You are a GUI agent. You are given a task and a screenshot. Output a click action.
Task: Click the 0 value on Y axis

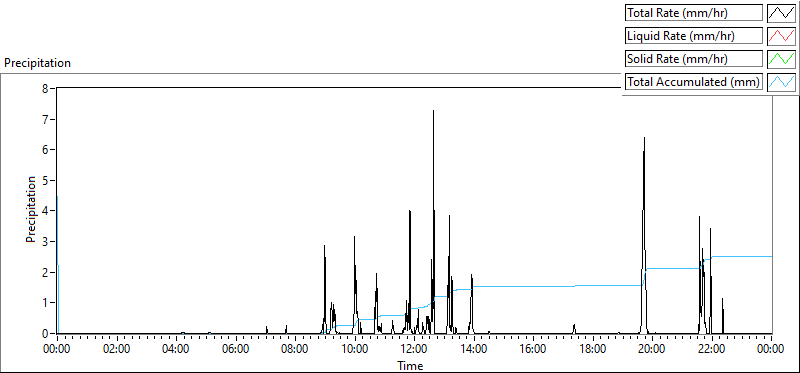pos(45,334)
